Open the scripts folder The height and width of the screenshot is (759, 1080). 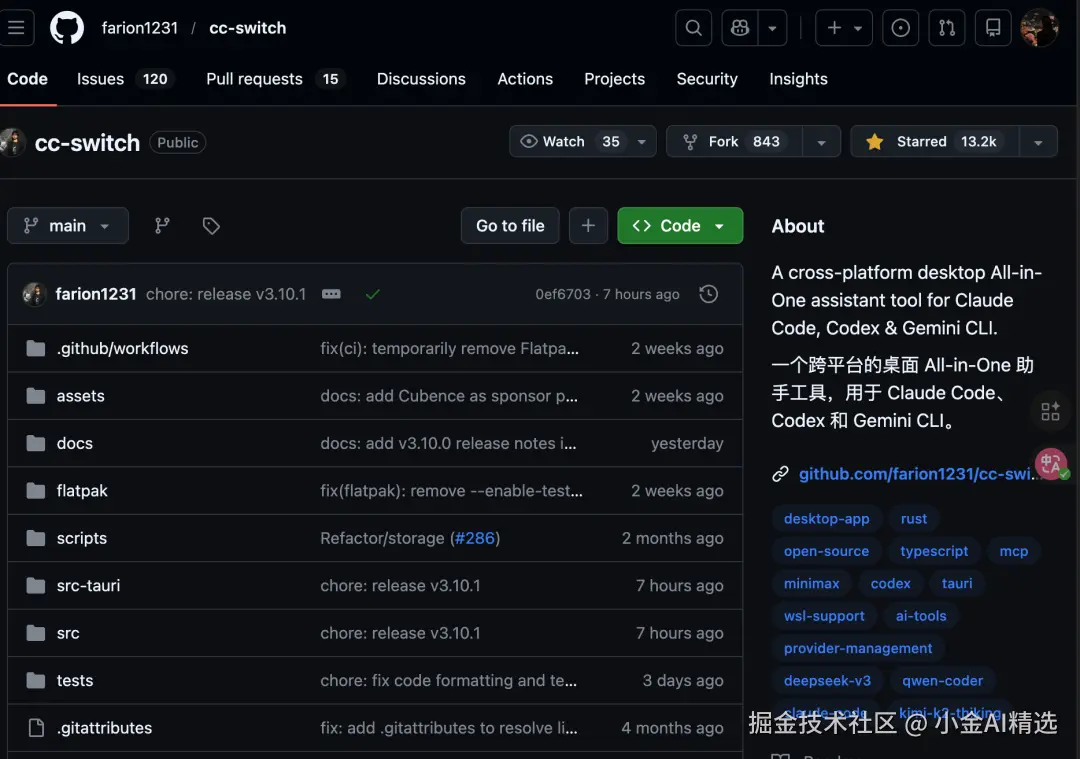(x=81, y=539)
